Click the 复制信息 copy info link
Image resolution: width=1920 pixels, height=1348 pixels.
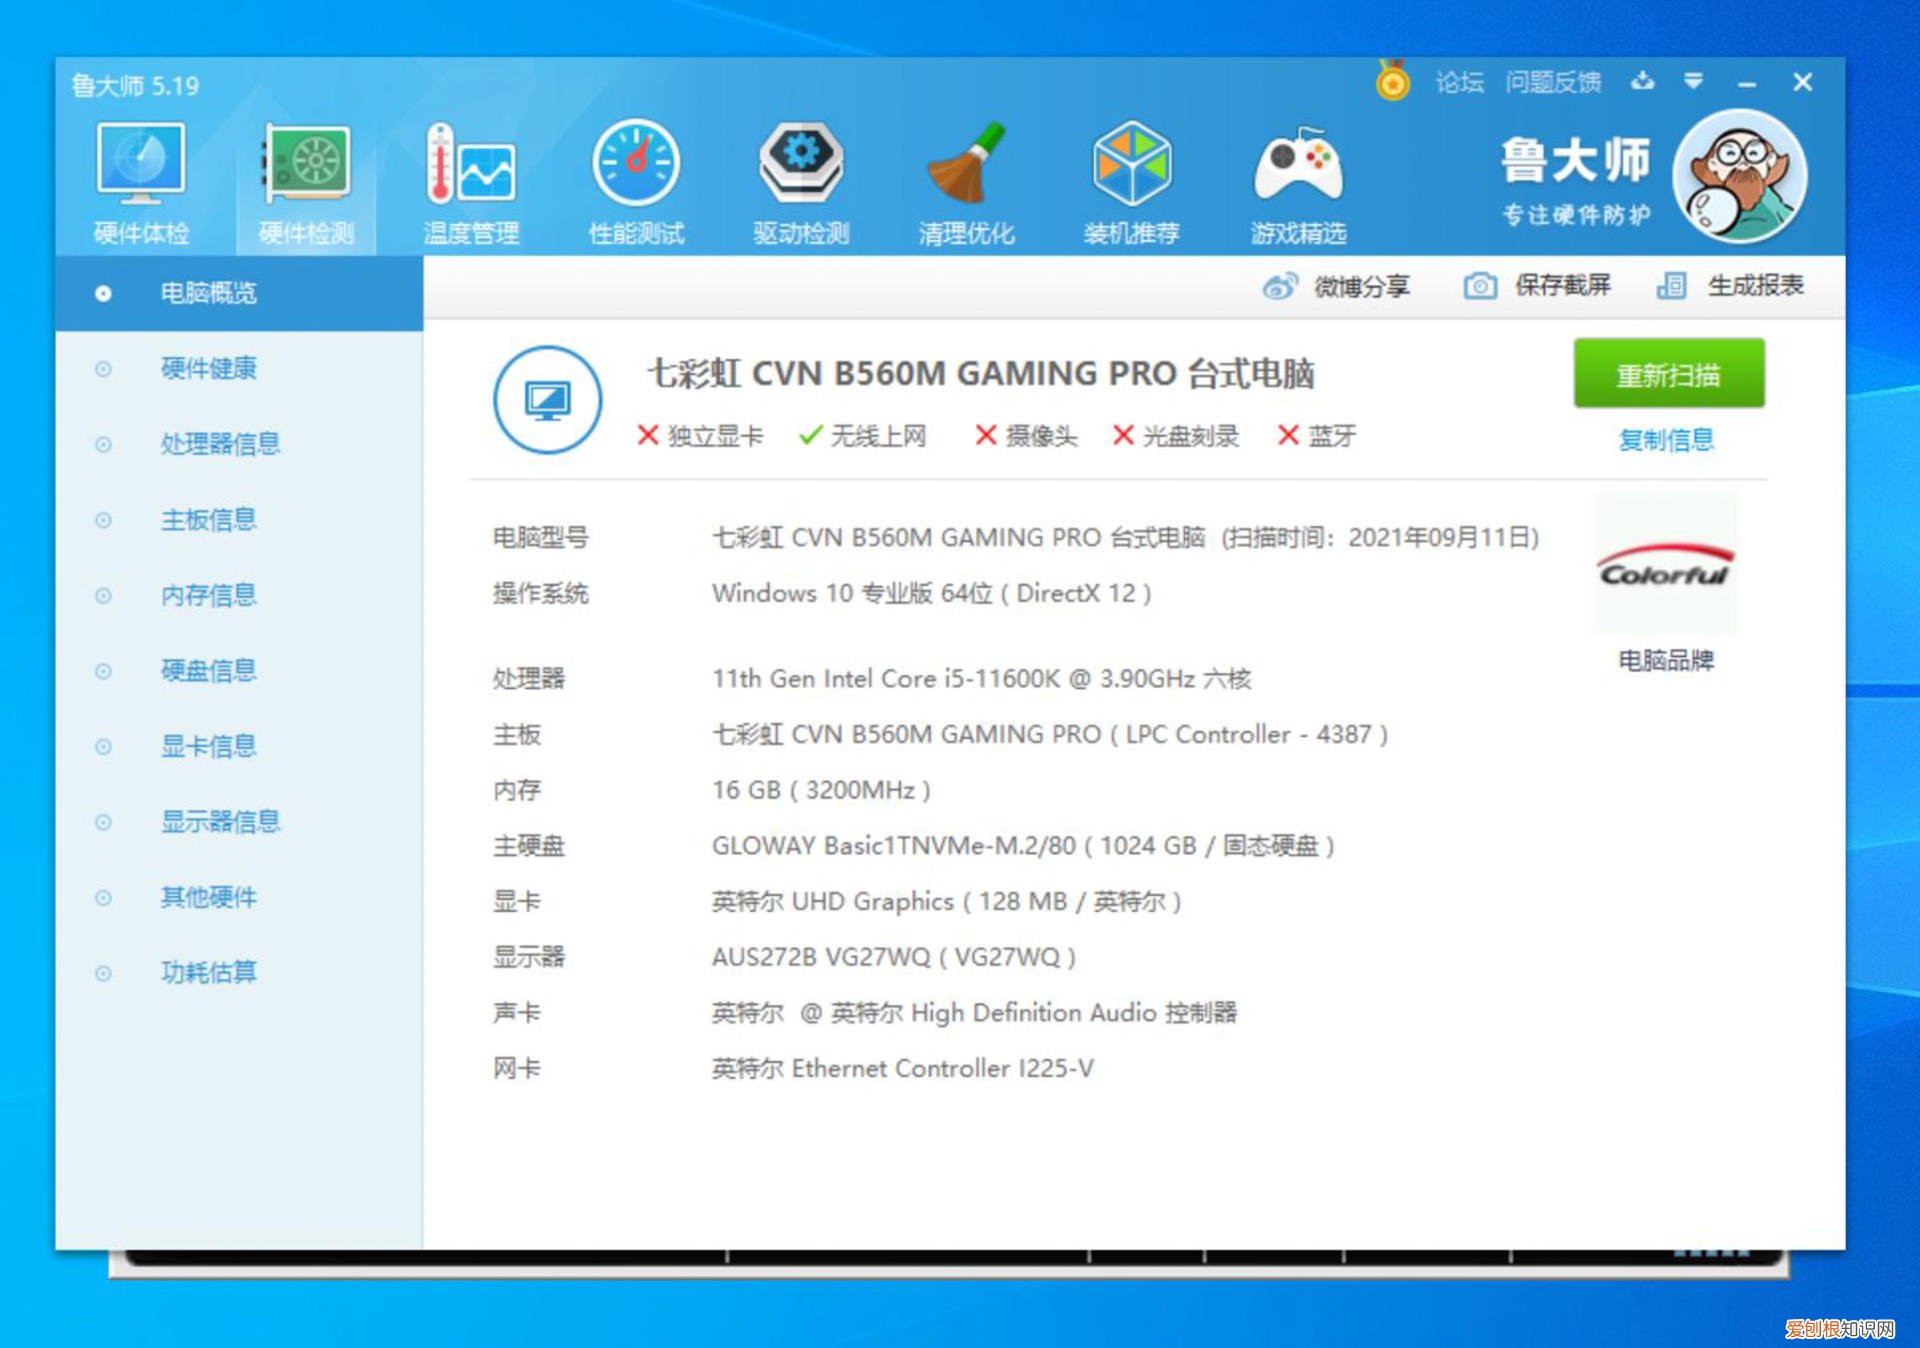[x=1666, y=439]
